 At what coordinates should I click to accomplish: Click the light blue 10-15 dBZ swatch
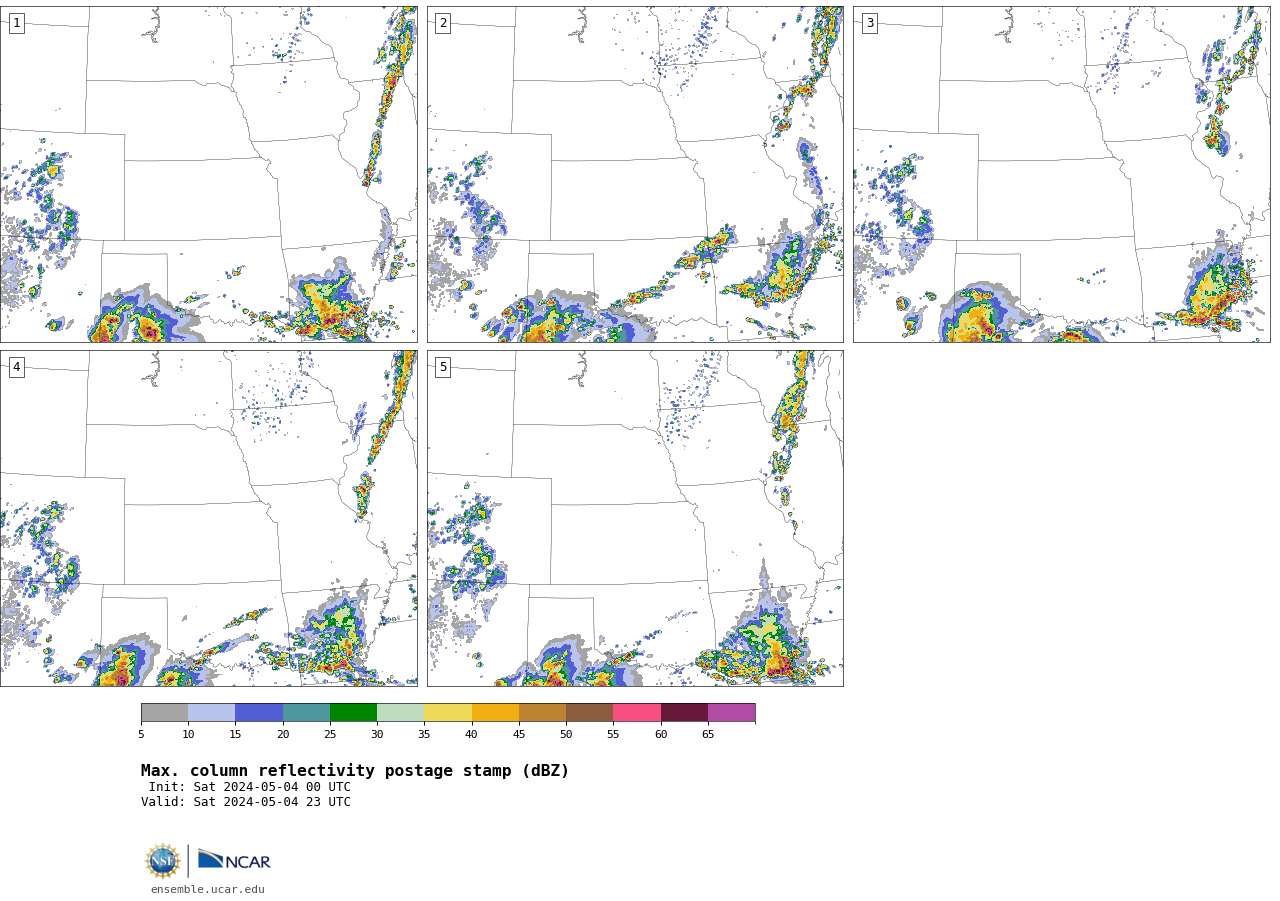(x=211, y=713)
